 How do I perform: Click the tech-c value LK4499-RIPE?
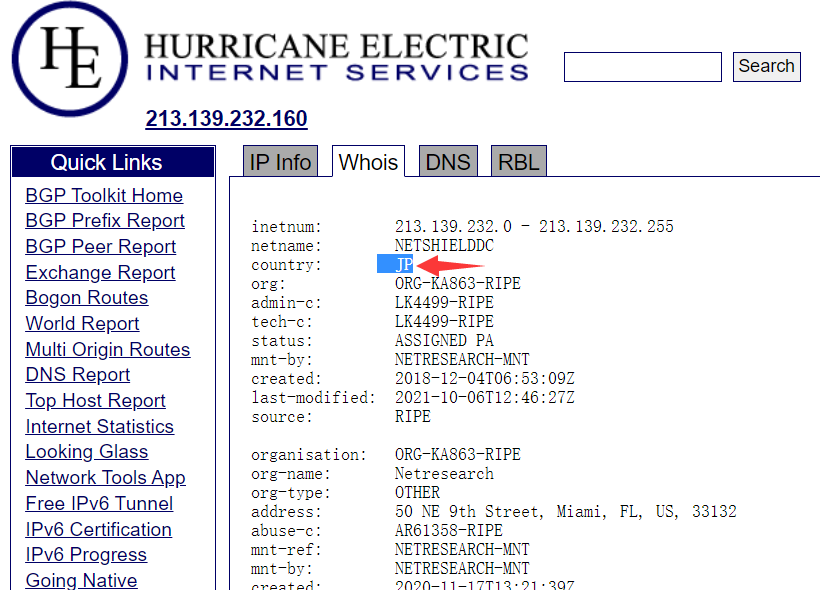(x=444, y=321)
